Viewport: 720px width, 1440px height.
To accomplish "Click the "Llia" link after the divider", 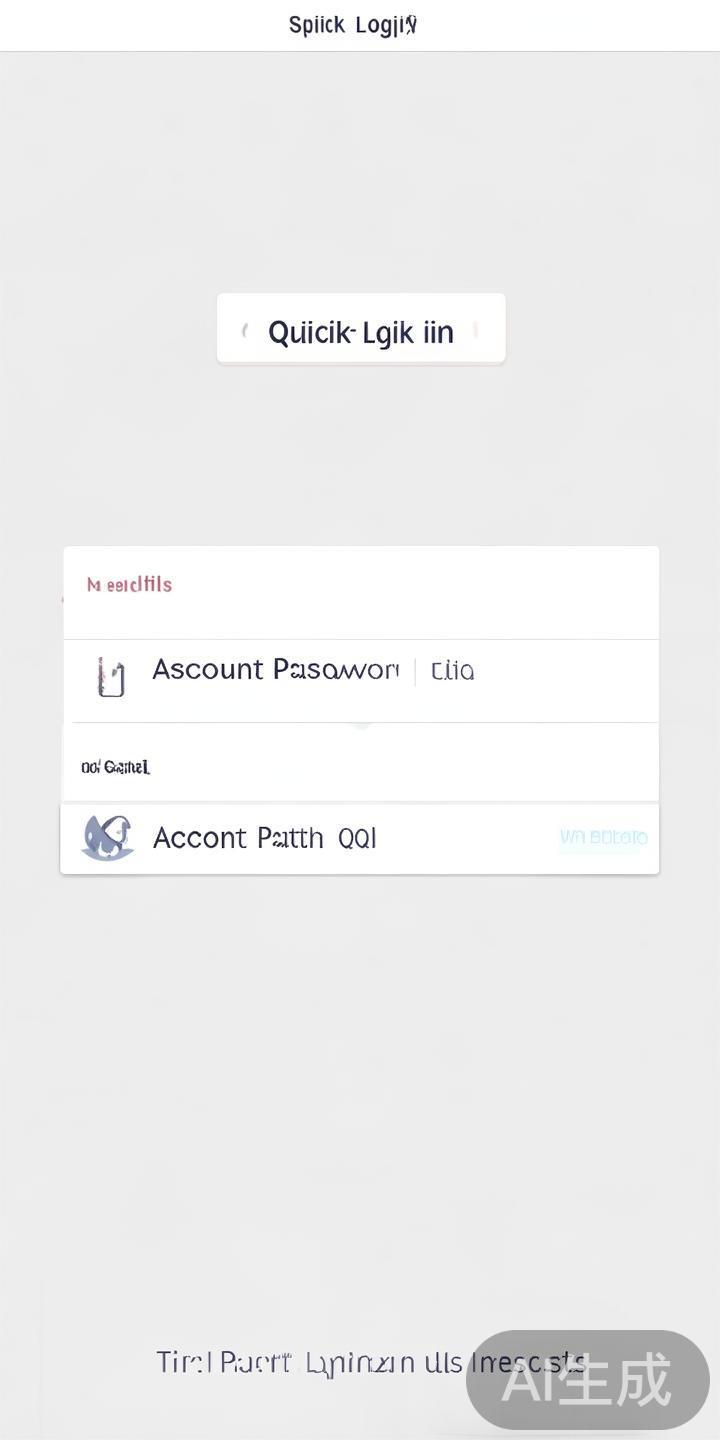I will 452,671.
